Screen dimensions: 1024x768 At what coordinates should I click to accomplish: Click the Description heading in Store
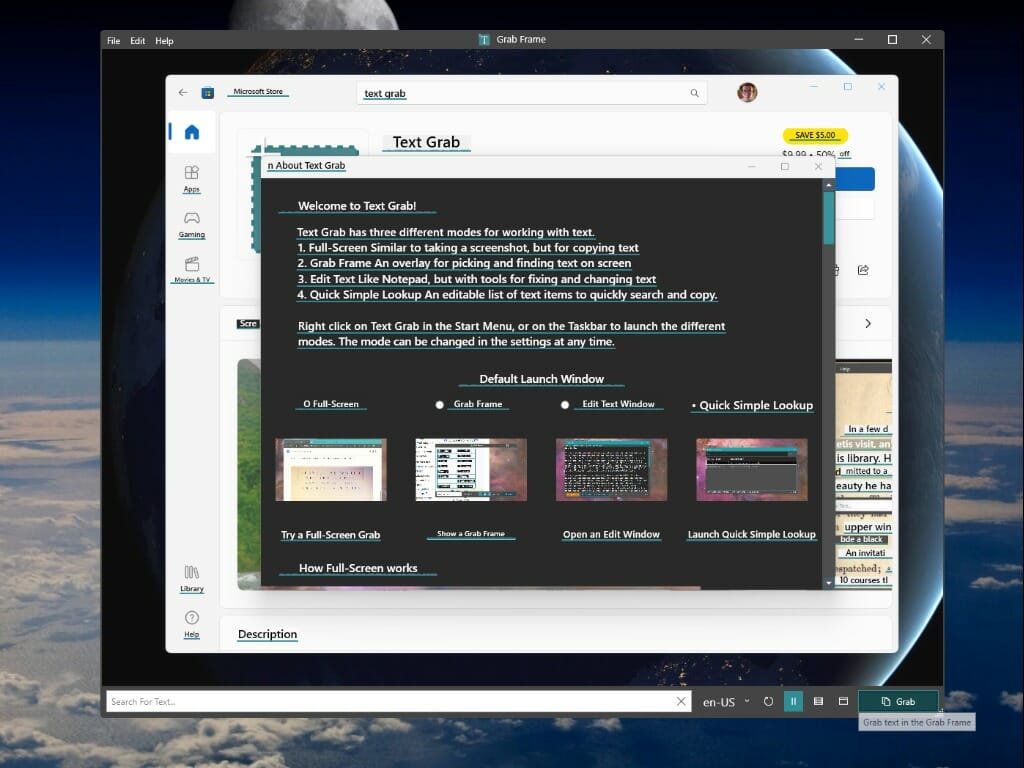coord(267,634)
